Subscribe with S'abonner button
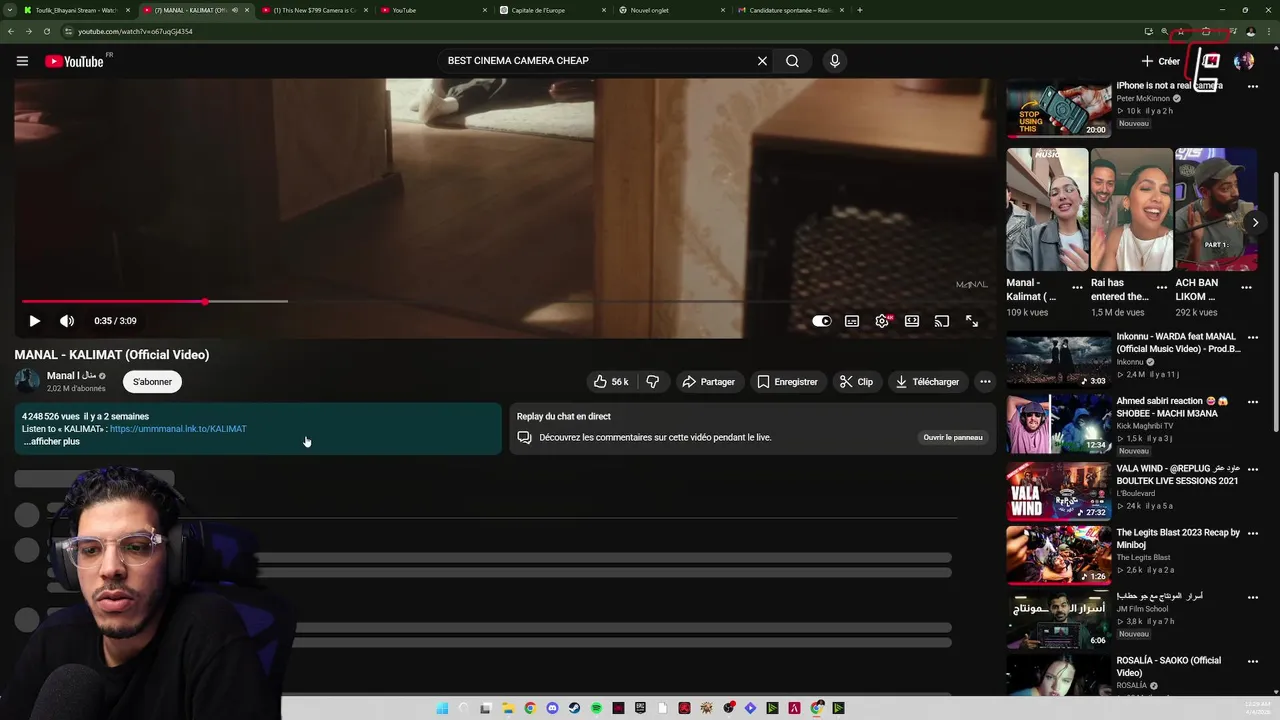This screenshot has height=720, width=1280. 152,382
